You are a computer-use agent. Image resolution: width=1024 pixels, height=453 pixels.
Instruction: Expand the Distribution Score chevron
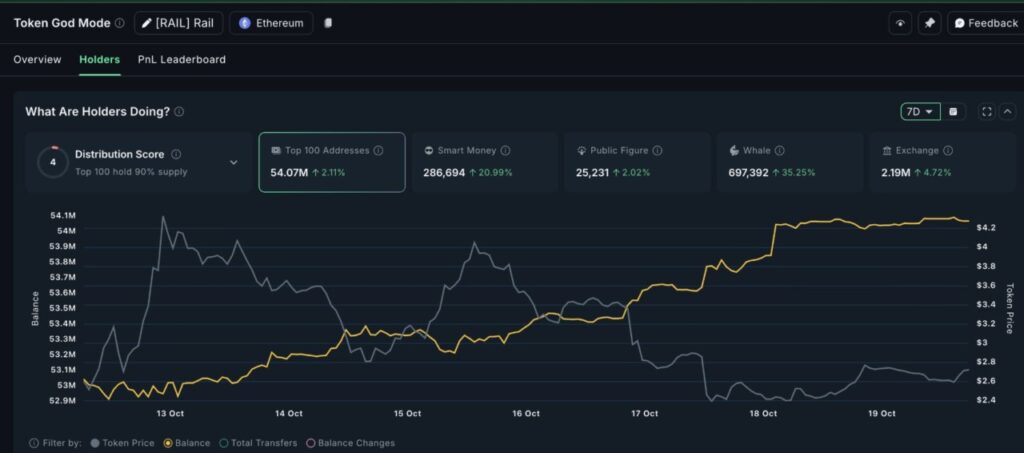pos(234,162)
